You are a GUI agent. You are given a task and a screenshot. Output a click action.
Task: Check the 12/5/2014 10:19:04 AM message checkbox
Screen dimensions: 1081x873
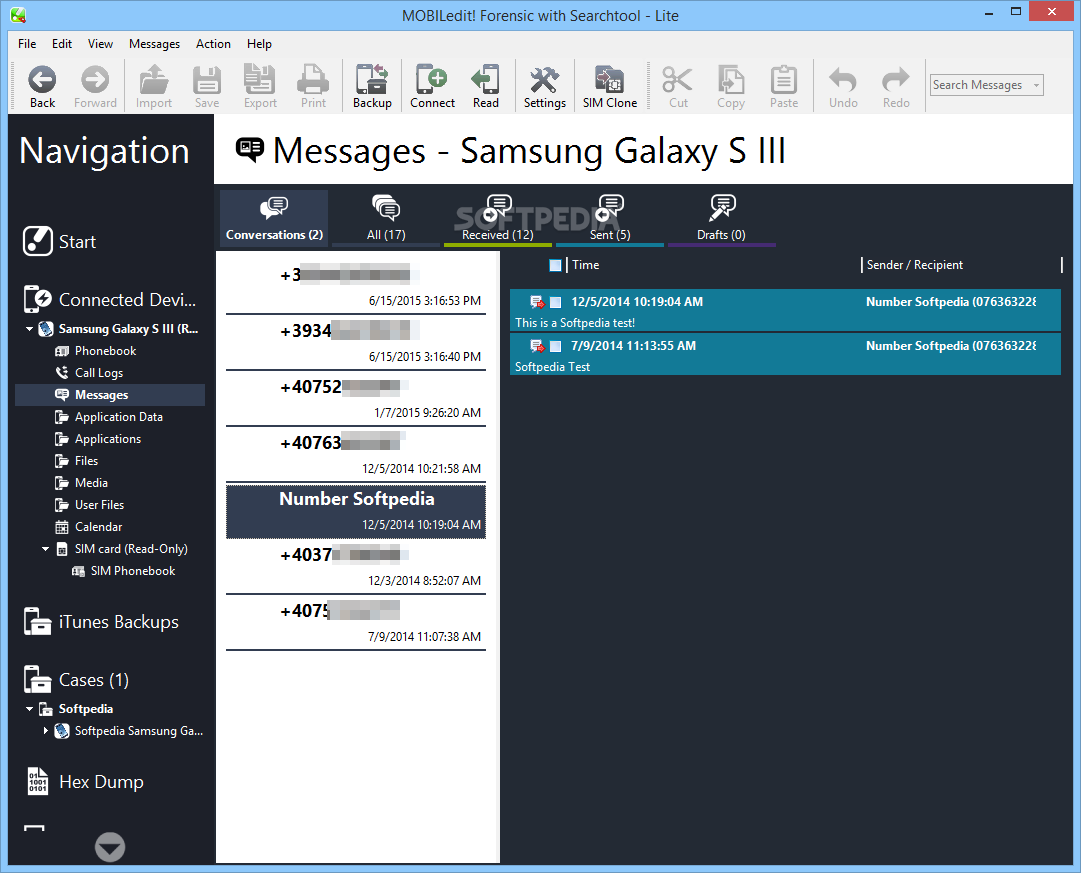coord(556,302)
